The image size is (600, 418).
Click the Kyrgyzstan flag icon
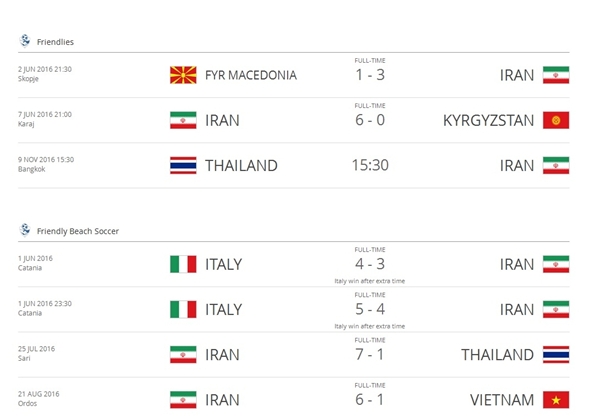pyautogui.click(x=556, y=120)
